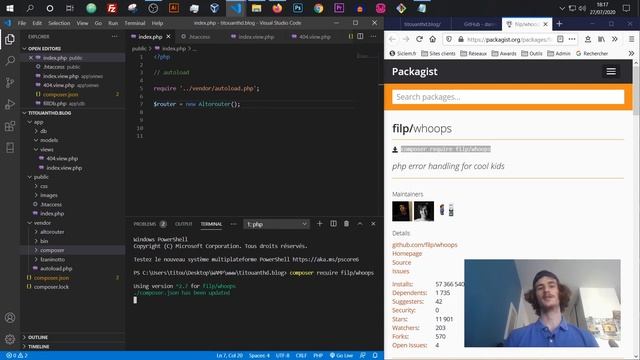Open composer.lock in the file tree
Viewport: 640px width, 360px height.
(51, 287)
